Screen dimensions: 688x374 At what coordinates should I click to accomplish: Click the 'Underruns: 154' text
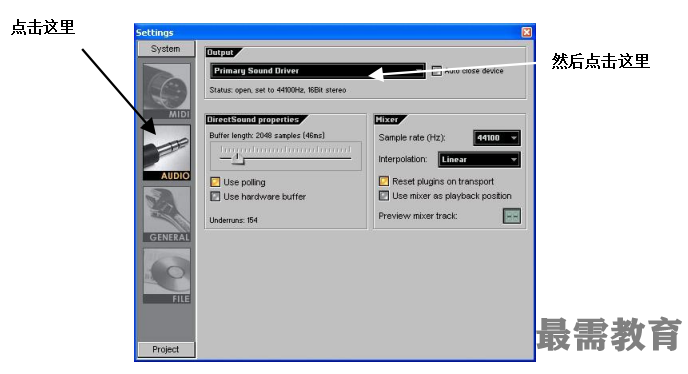(233, 220)
